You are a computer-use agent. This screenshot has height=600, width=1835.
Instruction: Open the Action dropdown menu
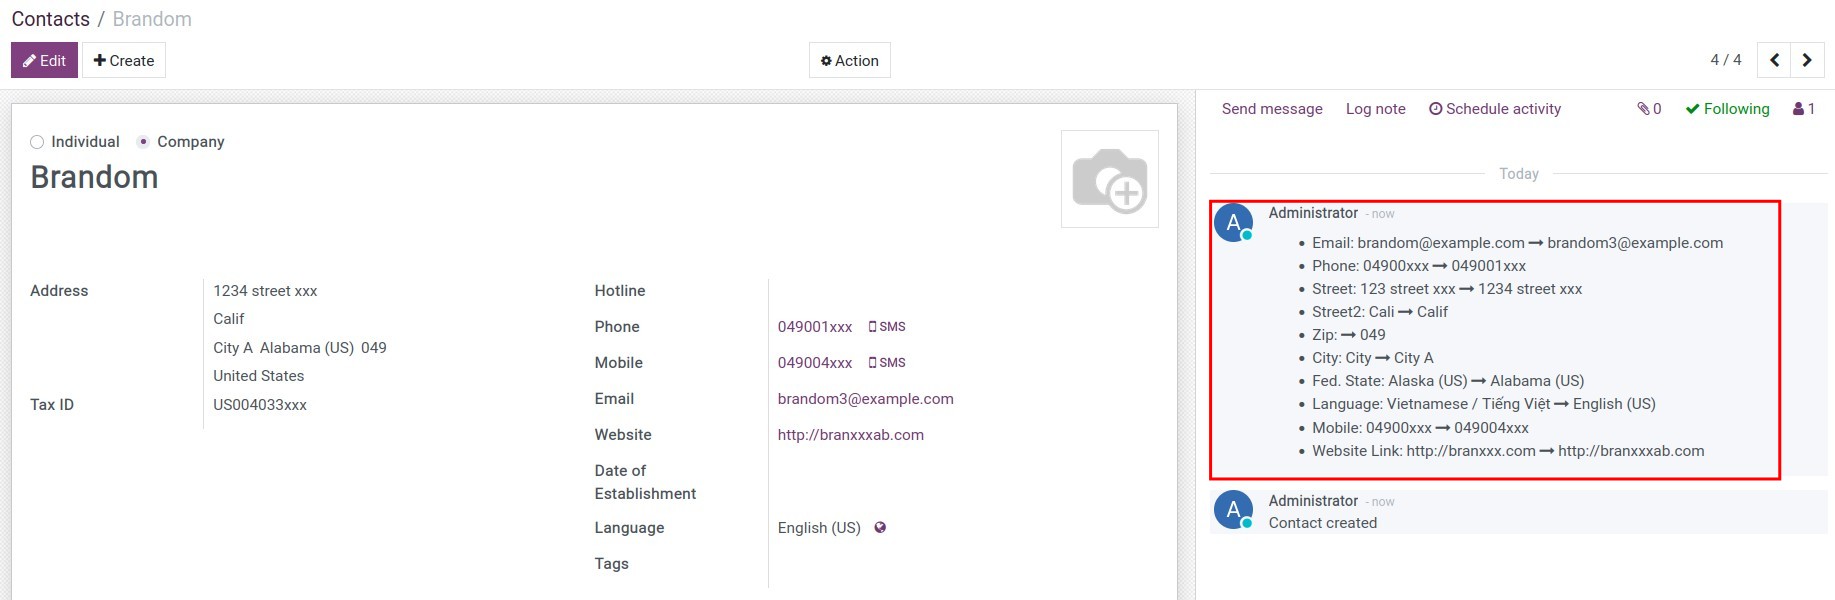coord(849,61)
